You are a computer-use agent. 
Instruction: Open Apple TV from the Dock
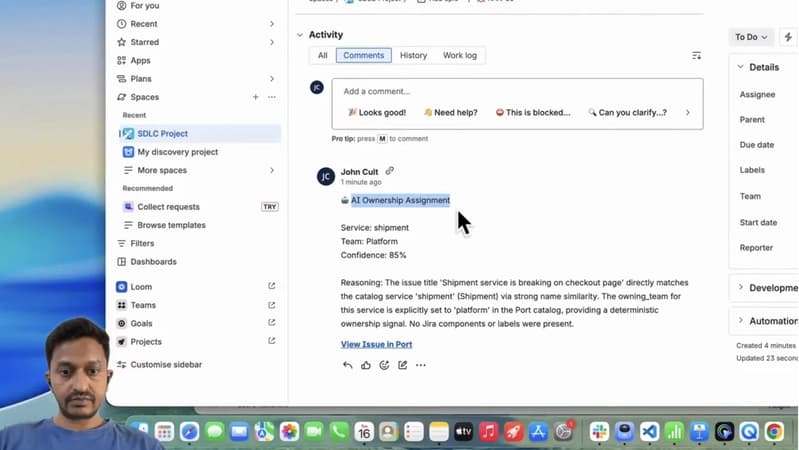pos(463,432)
